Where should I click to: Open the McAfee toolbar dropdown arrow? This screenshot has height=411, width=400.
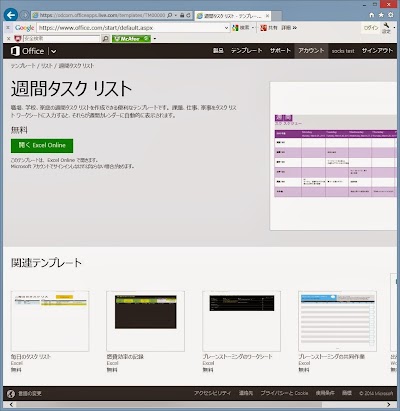pyautogui.click(x=155, y=39)
